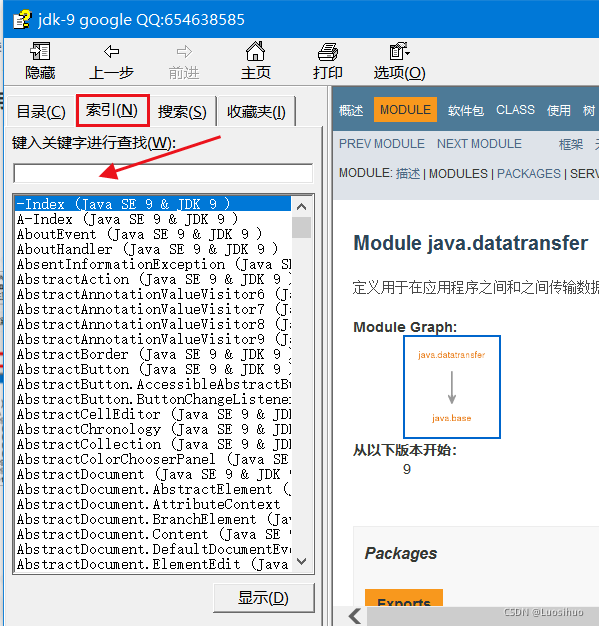
Task: Select the 'AbstractCollection' entry
Action: tap(153, 444)
